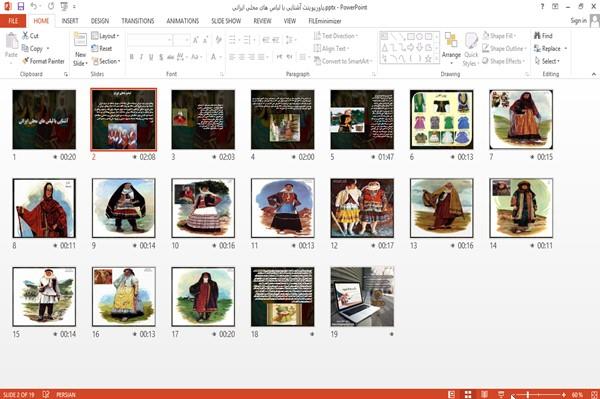Click Clear Formatting icon

click(x=218, y=40)
